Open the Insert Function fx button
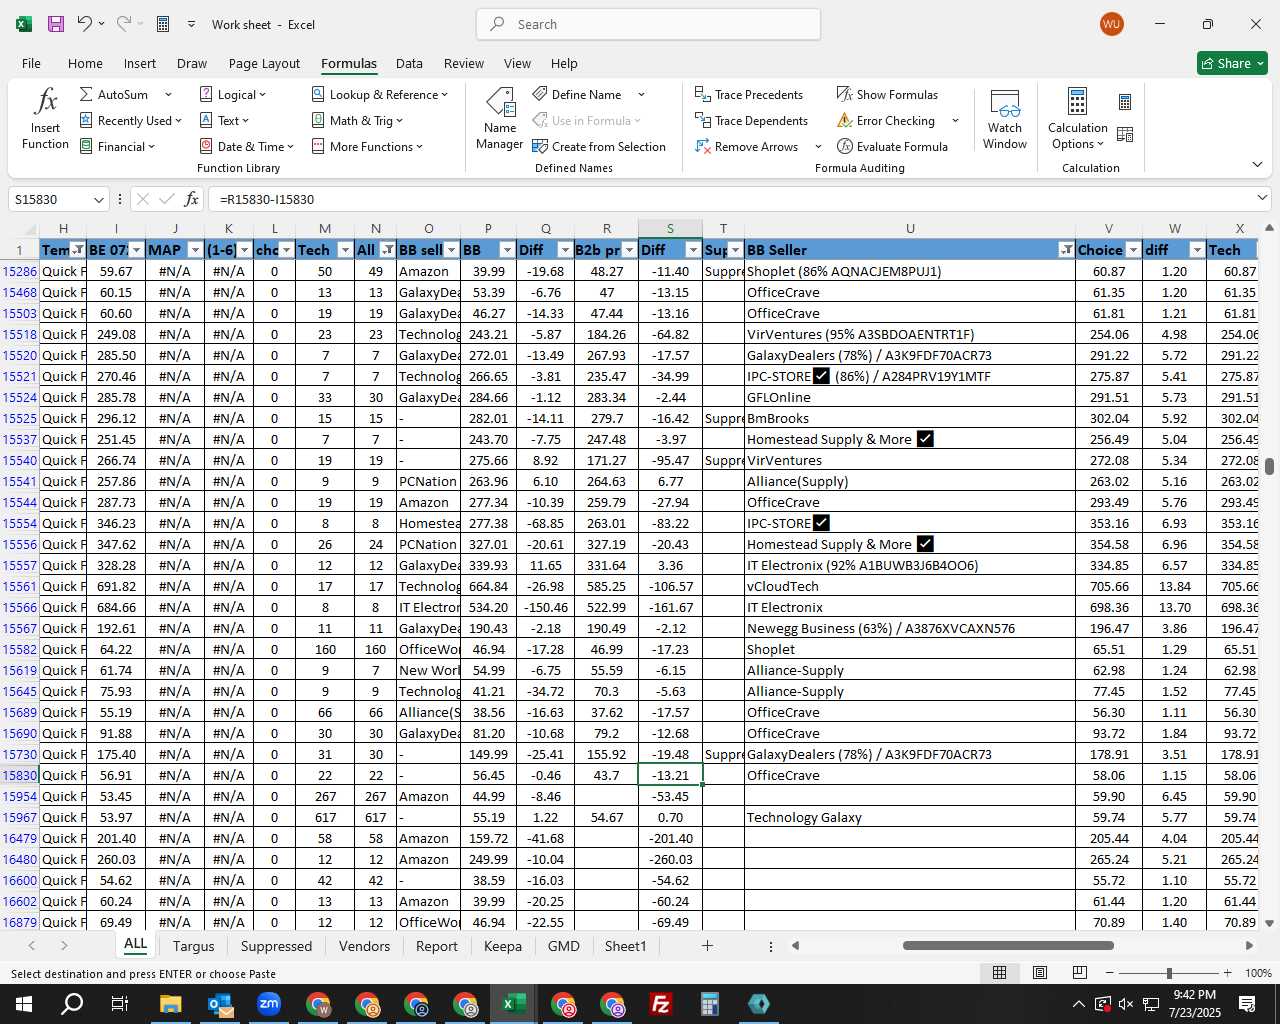Screen dimensions: 1280x1024 point(45,118)
